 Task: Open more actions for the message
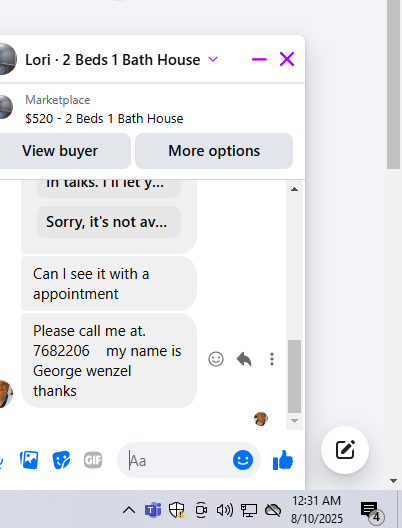click(x=272, y=359)
